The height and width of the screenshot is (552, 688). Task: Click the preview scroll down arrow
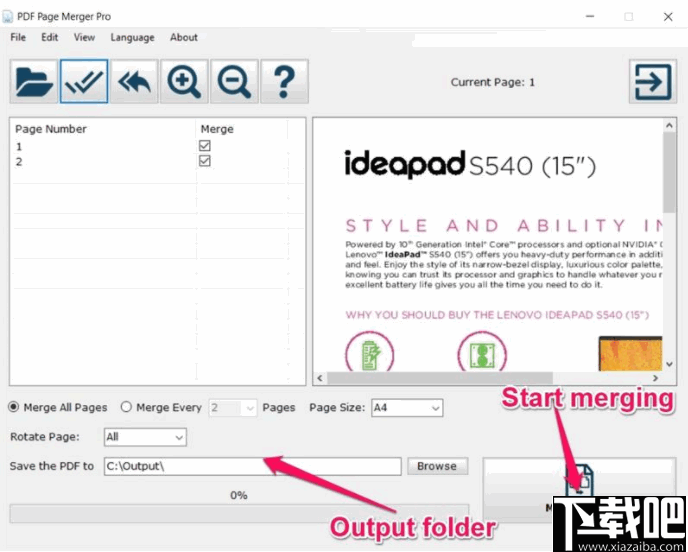point(670,364)
